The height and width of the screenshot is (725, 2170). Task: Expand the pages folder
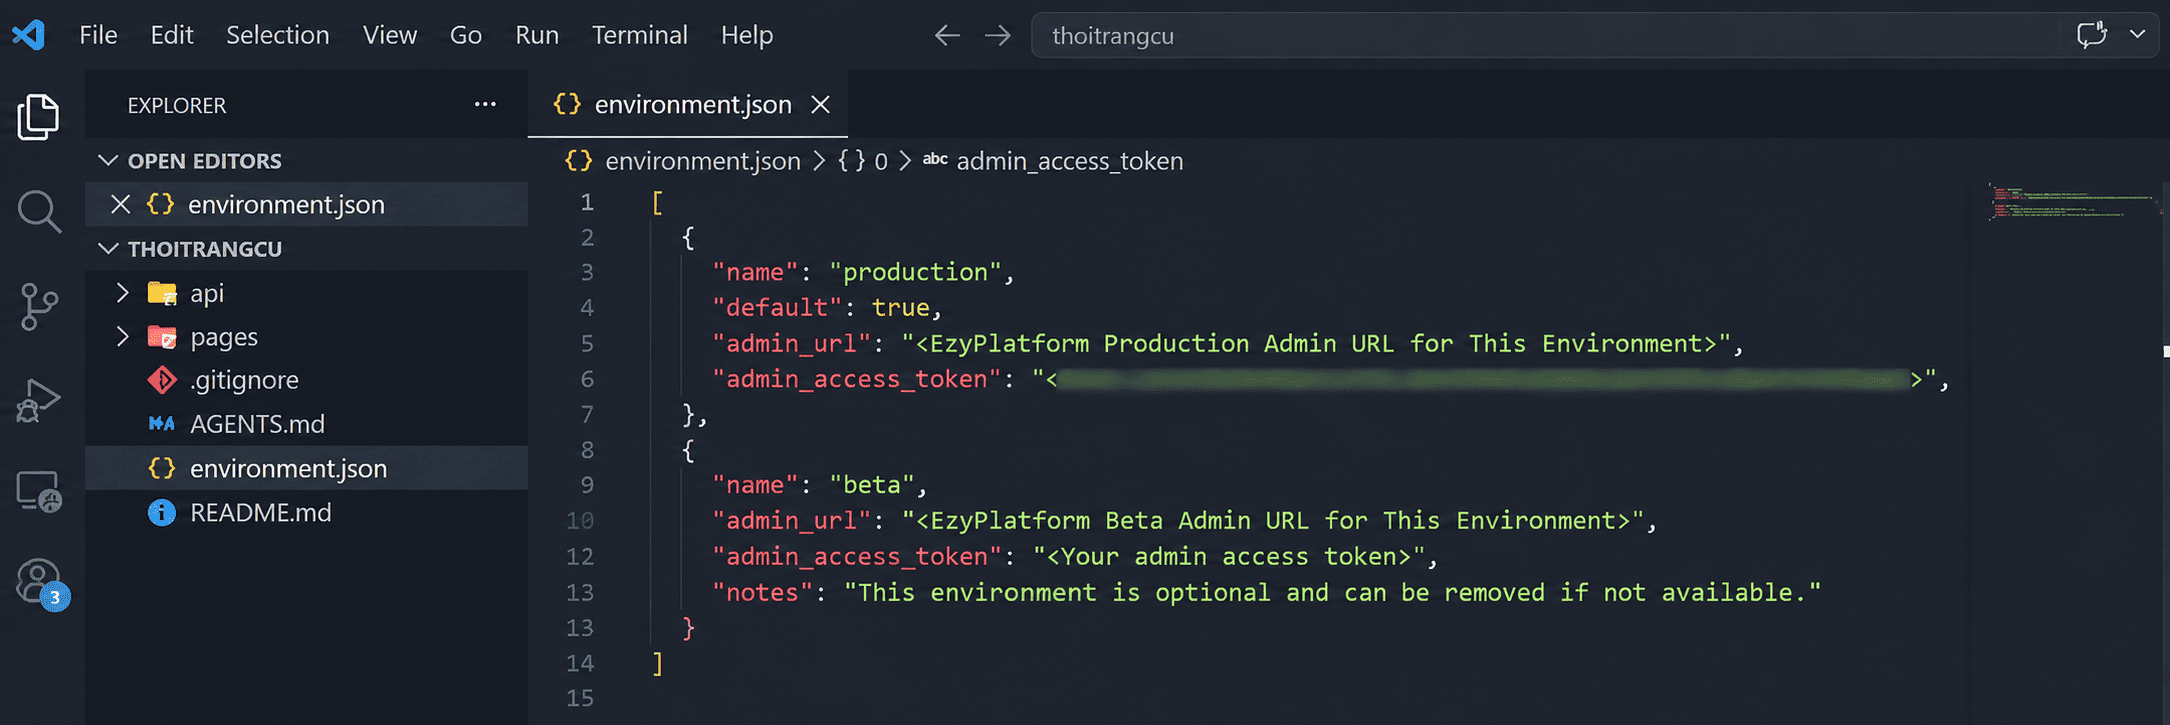tap(307, 336)
